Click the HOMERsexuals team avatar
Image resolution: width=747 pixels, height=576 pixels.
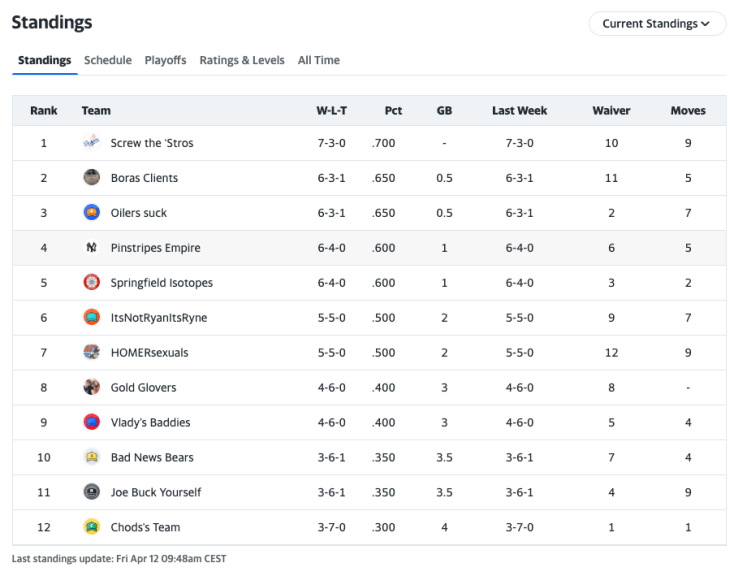pyautogui.click(x=91, y=353)
